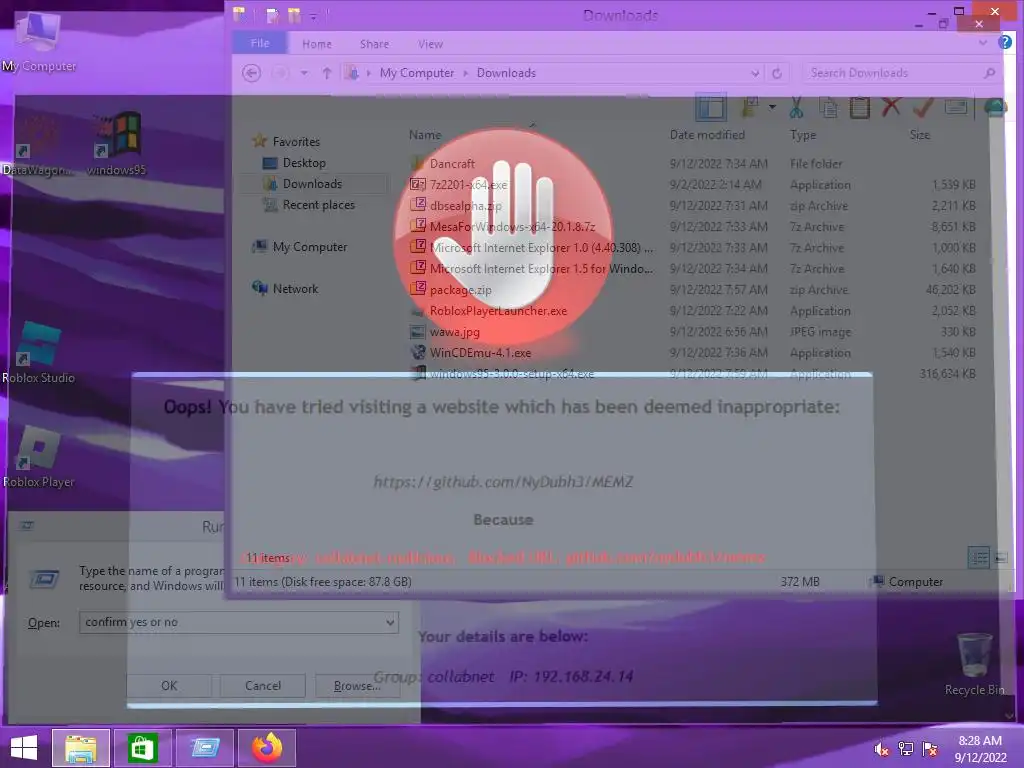
Task: Open the Home ribbon tab
Action: point(317,44)
